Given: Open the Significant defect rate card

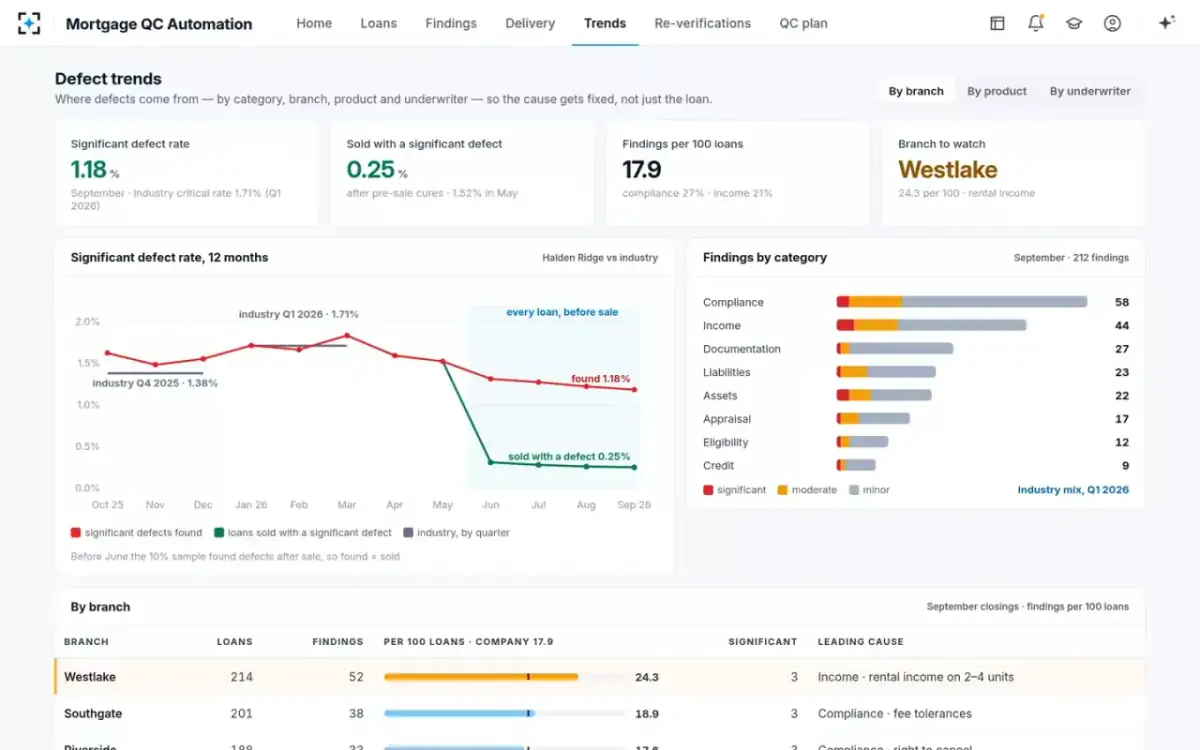Looking at the screenshot, I should (x=186, y=173).
